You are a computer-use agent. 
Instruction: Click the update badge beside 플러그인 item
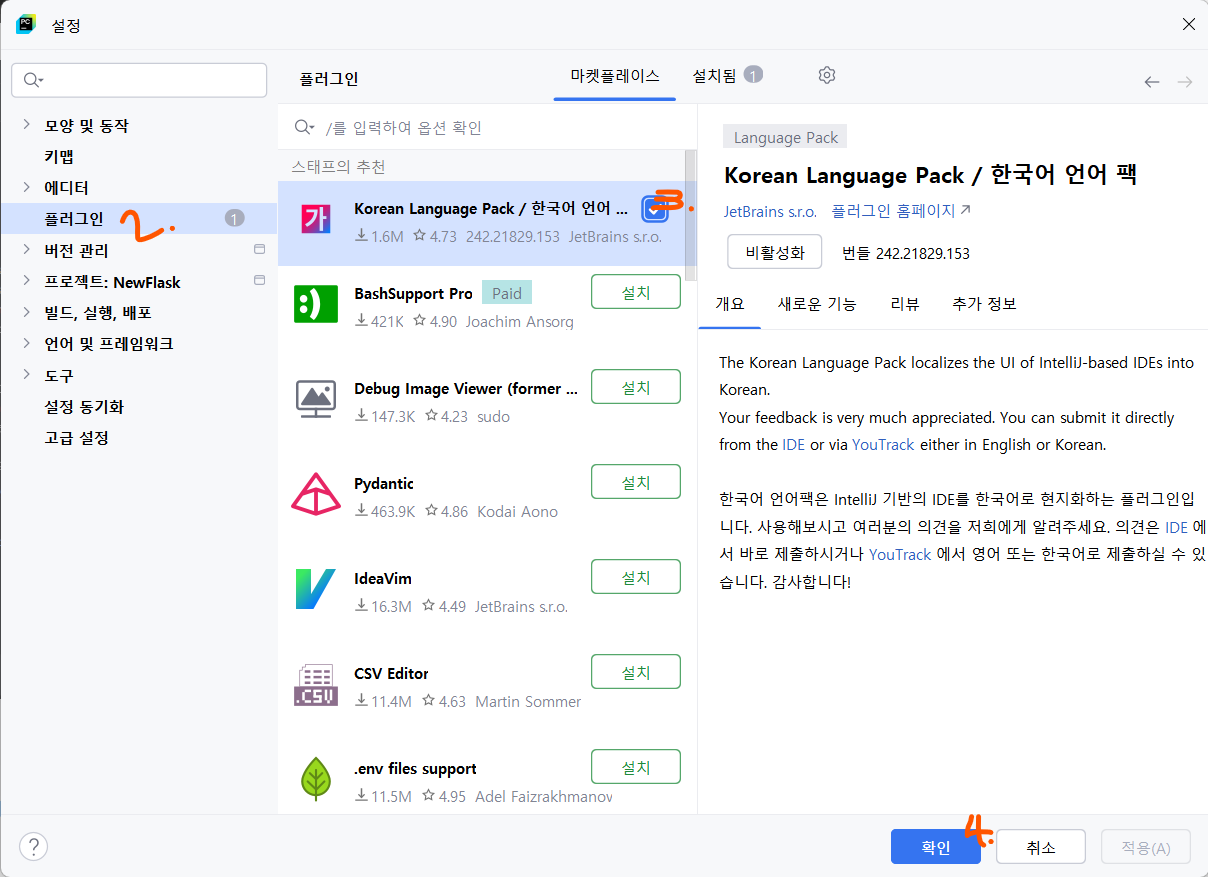coord(234,218)
